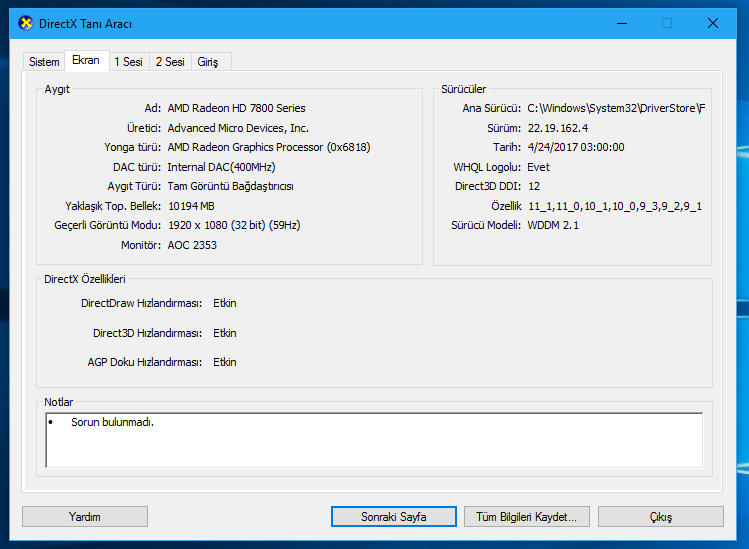Click 'Etkin' next to DirectDraw Hızlandırması
749x549 pixels.
tap(225, 303)
